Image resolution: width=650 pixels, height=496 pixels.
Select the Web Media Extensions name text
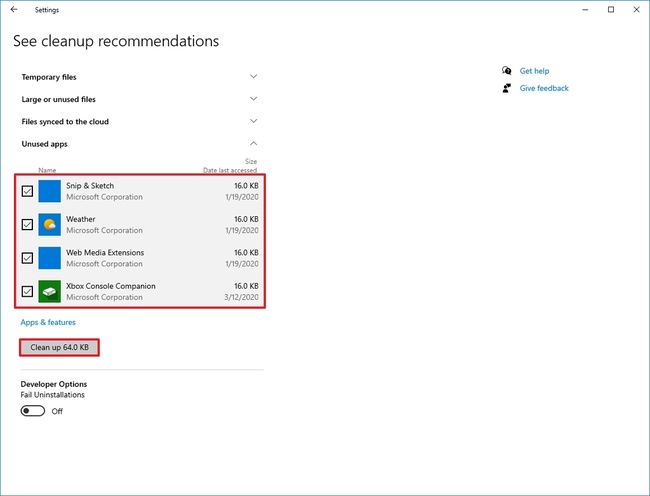coord(105,253)
